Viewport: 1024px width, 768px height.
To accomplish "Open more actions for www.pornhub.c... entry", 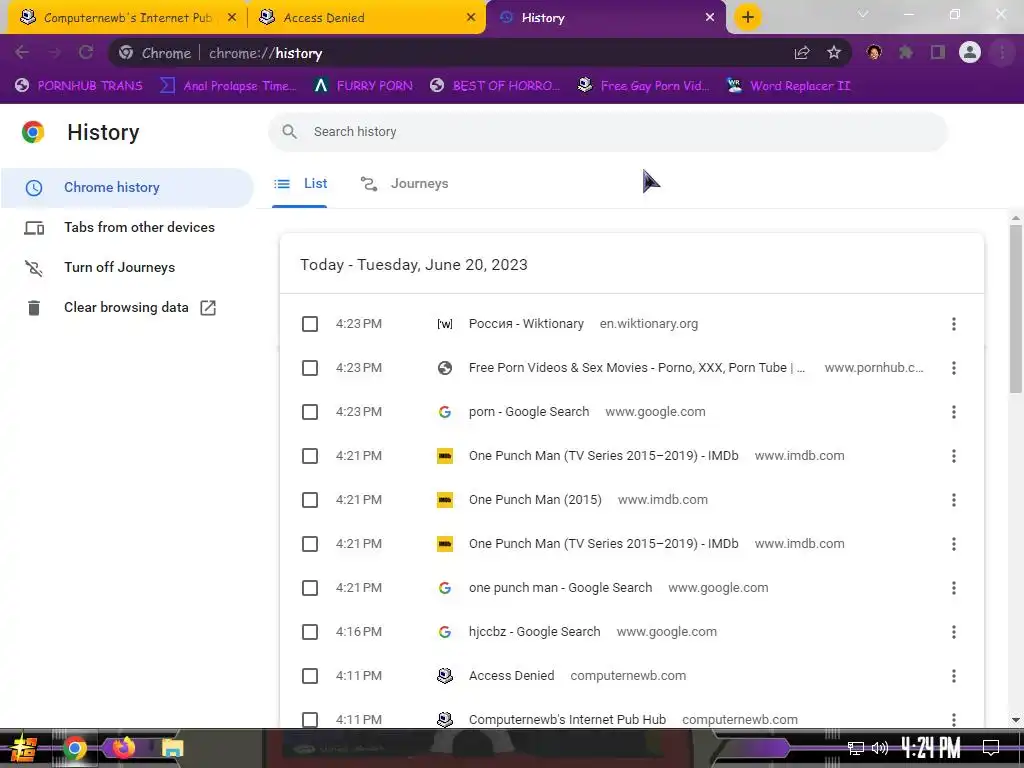I will pos(953,368).
